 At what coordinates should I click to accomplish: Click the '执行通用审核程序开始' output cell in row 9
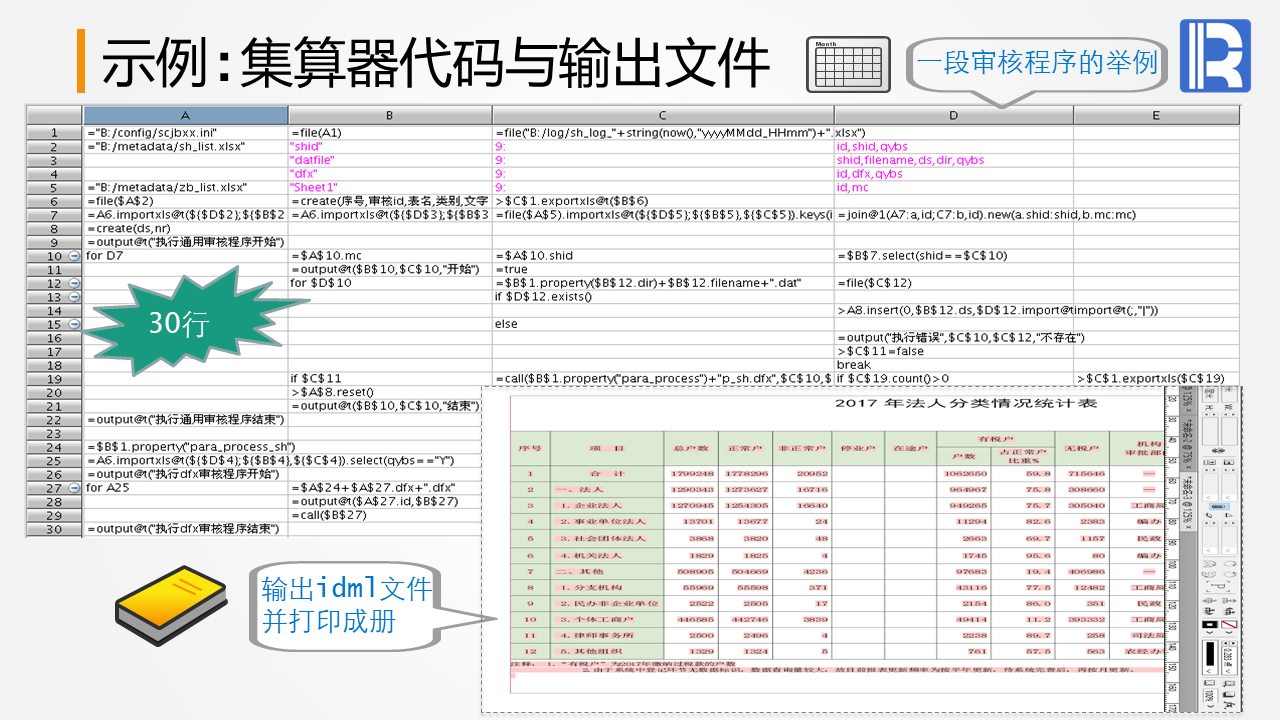pos(185,242)
